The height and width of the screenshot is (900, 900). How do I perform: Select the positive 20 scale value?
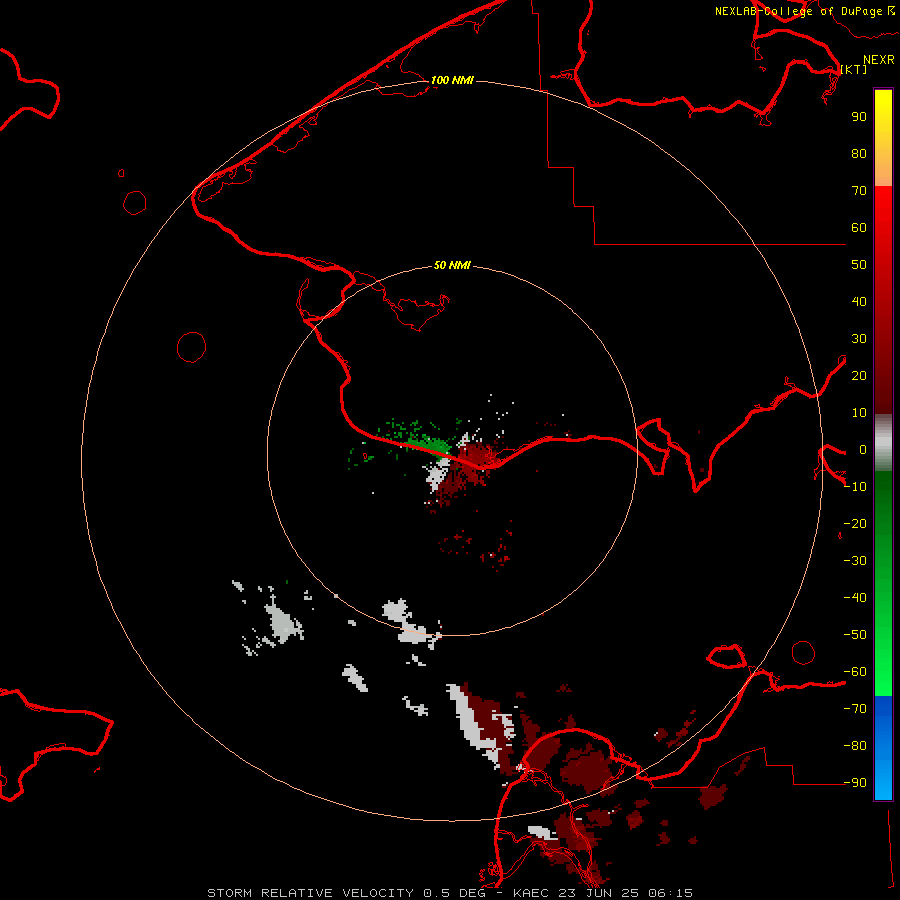pos(859,375)
